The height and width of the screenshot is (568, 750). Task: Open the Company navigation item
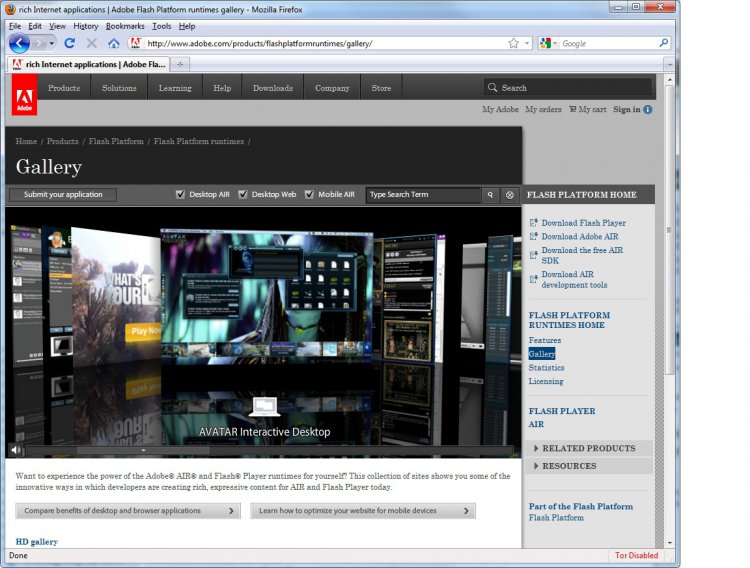(332, 88)
